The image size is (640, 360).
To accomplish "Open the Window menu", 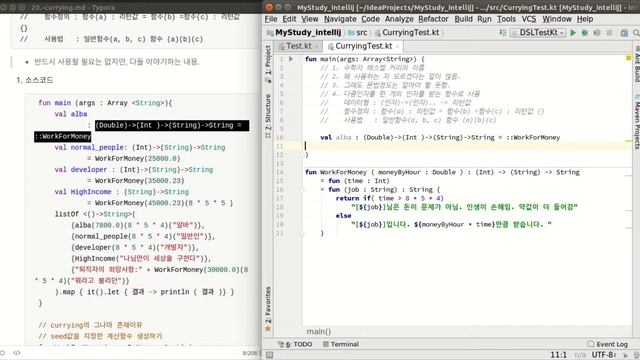I will 557,19.
